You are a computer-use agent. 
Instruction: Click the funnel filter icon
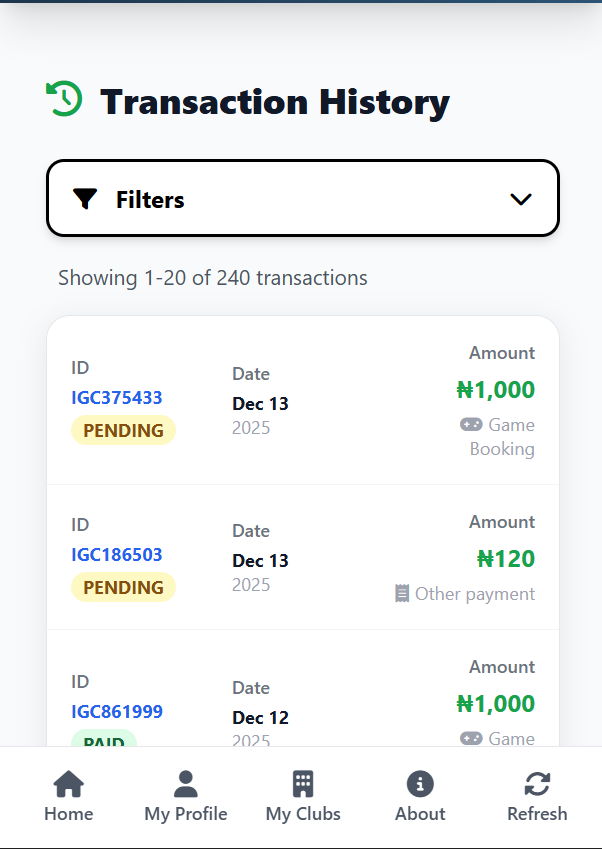coord(86,199)
